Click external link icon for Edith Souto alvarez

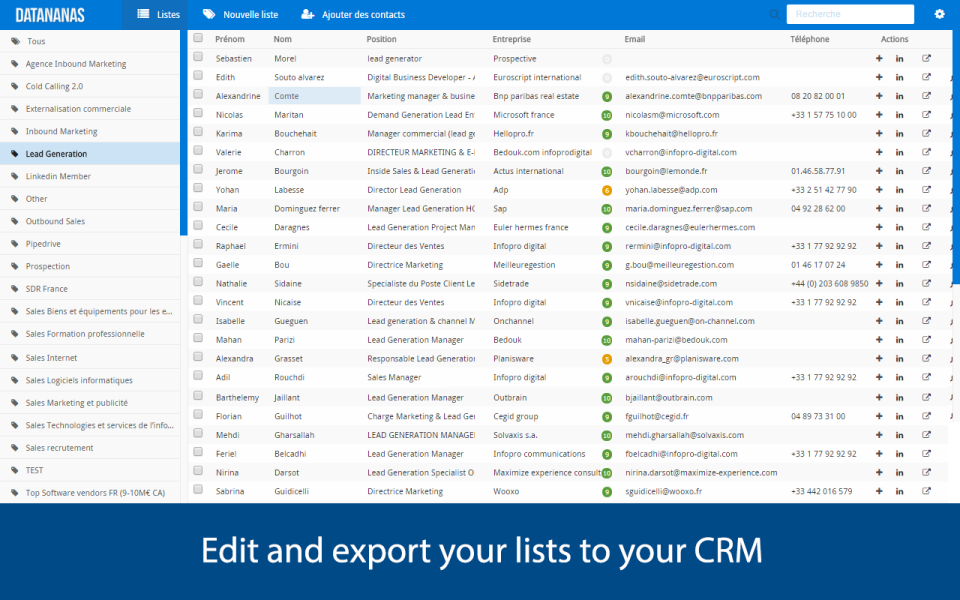[x=926, y=77]
